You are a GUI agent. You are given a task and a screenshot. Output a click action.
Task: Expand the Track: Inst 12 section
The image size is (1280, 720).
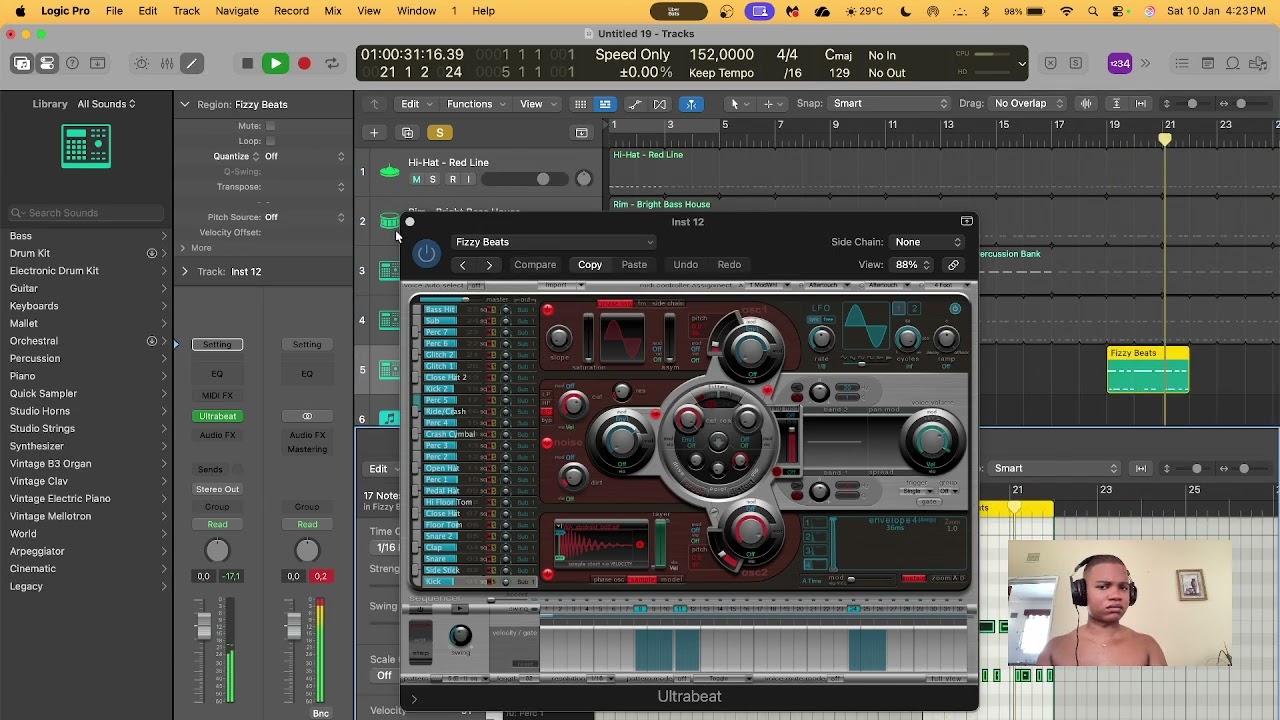tap(184, 271)
